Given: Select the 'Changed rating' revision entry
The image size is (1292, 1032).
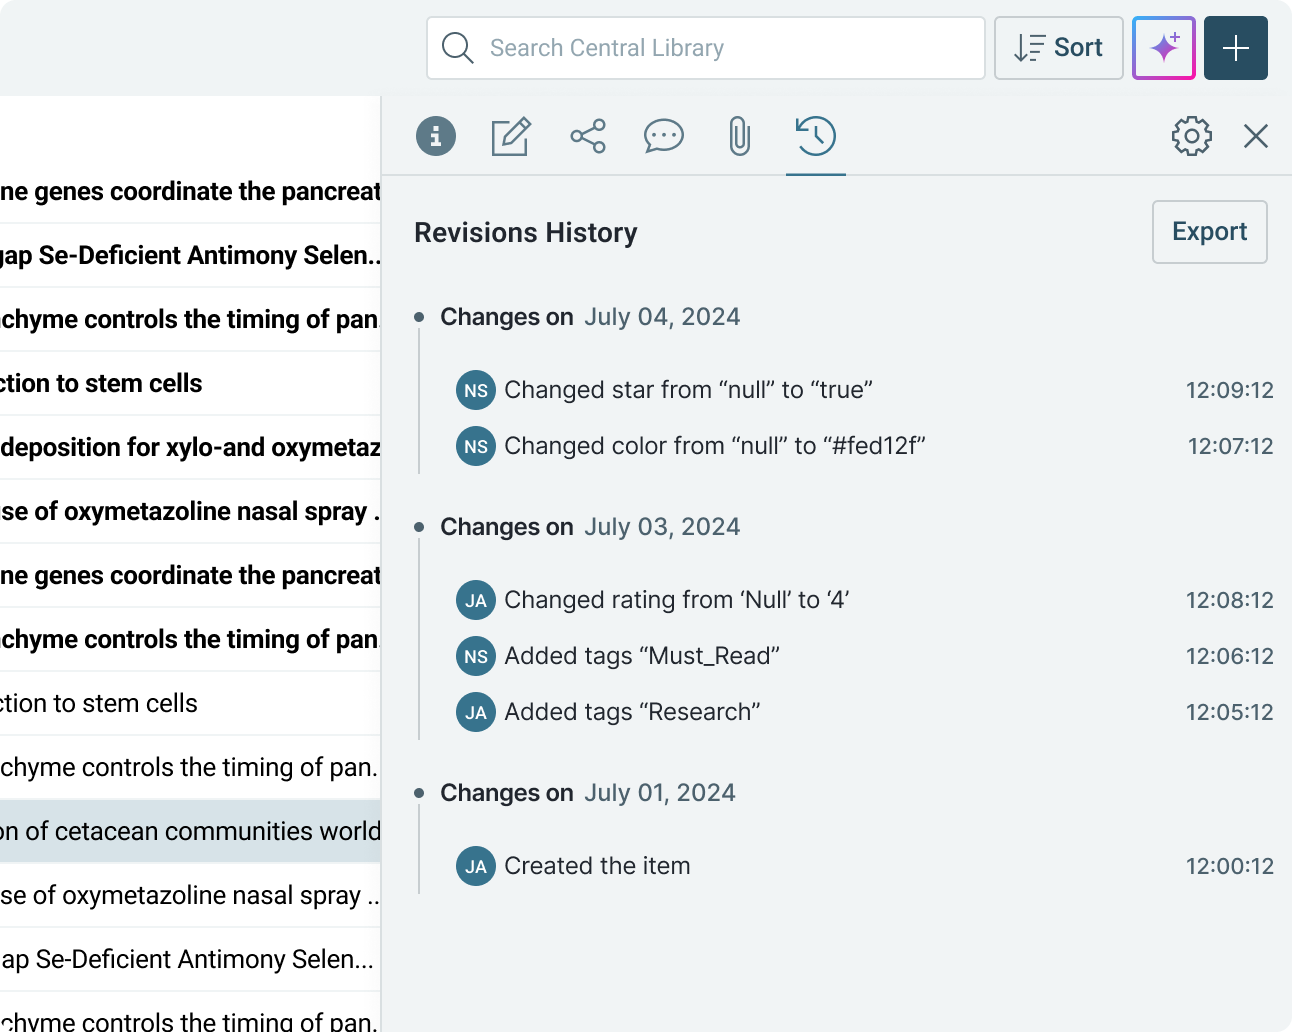Looking at the screenshot, I should [676, 600].
